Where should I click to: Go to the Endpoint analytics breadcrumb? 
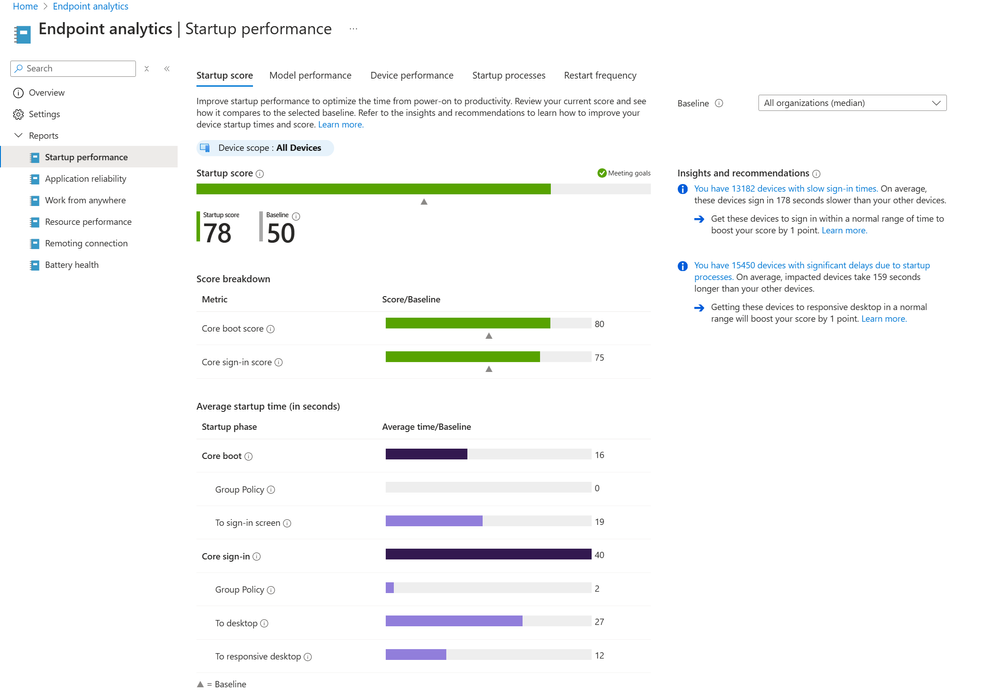[x=90, y=6]
